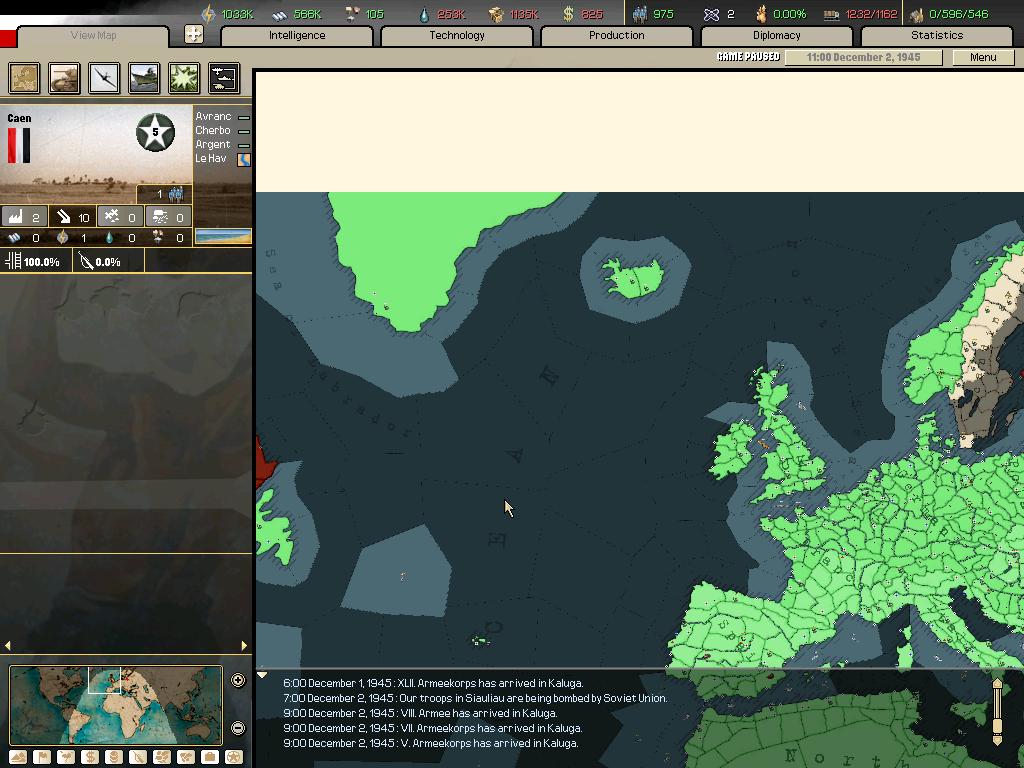Toggle game pause via the date display
Viewport: 1024px width, 768px height.
tap(863, 57)
